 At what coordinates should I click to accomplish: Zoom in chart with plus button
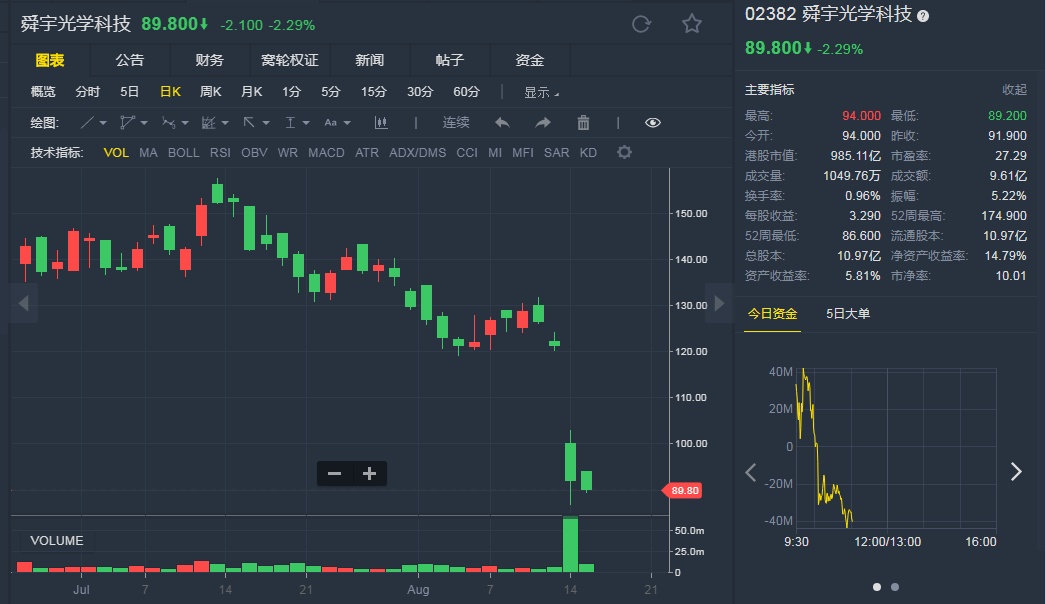point(370,474)
